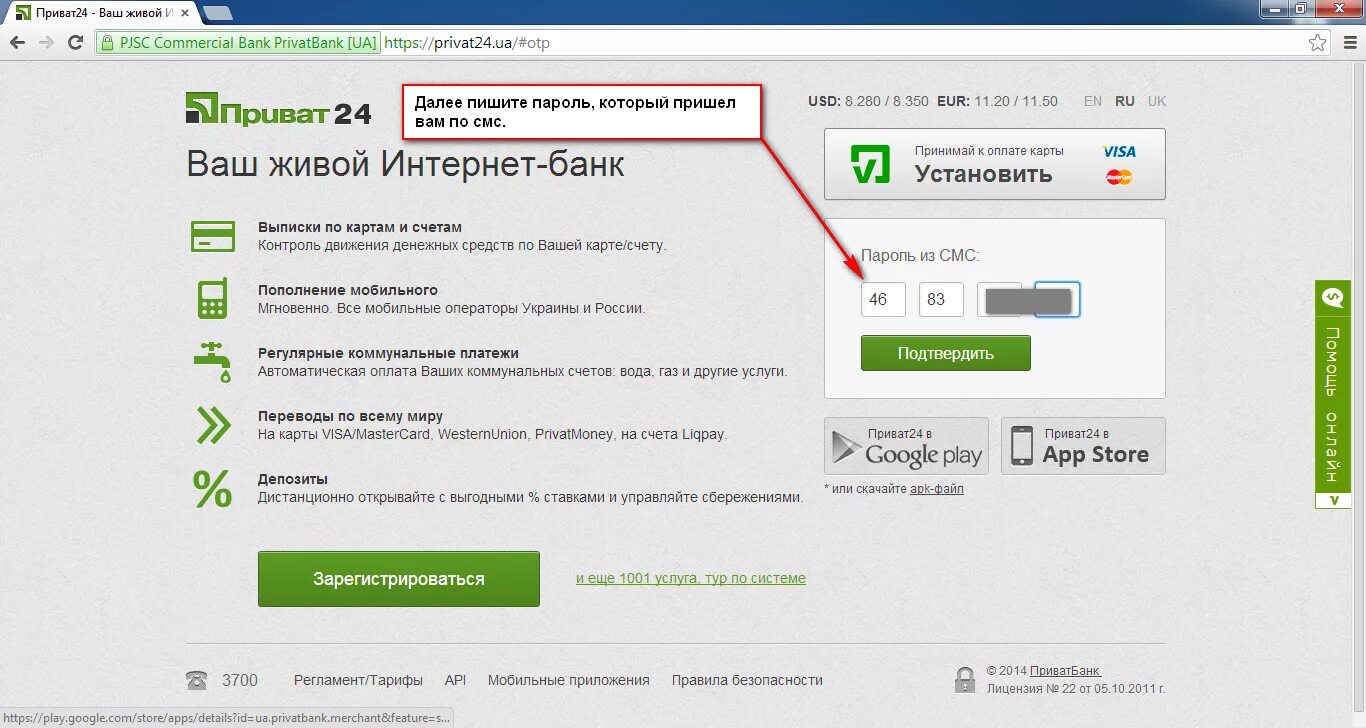Click the double-chevron transfers icon
The image size is (1366, 728).
tap(213, 425)
